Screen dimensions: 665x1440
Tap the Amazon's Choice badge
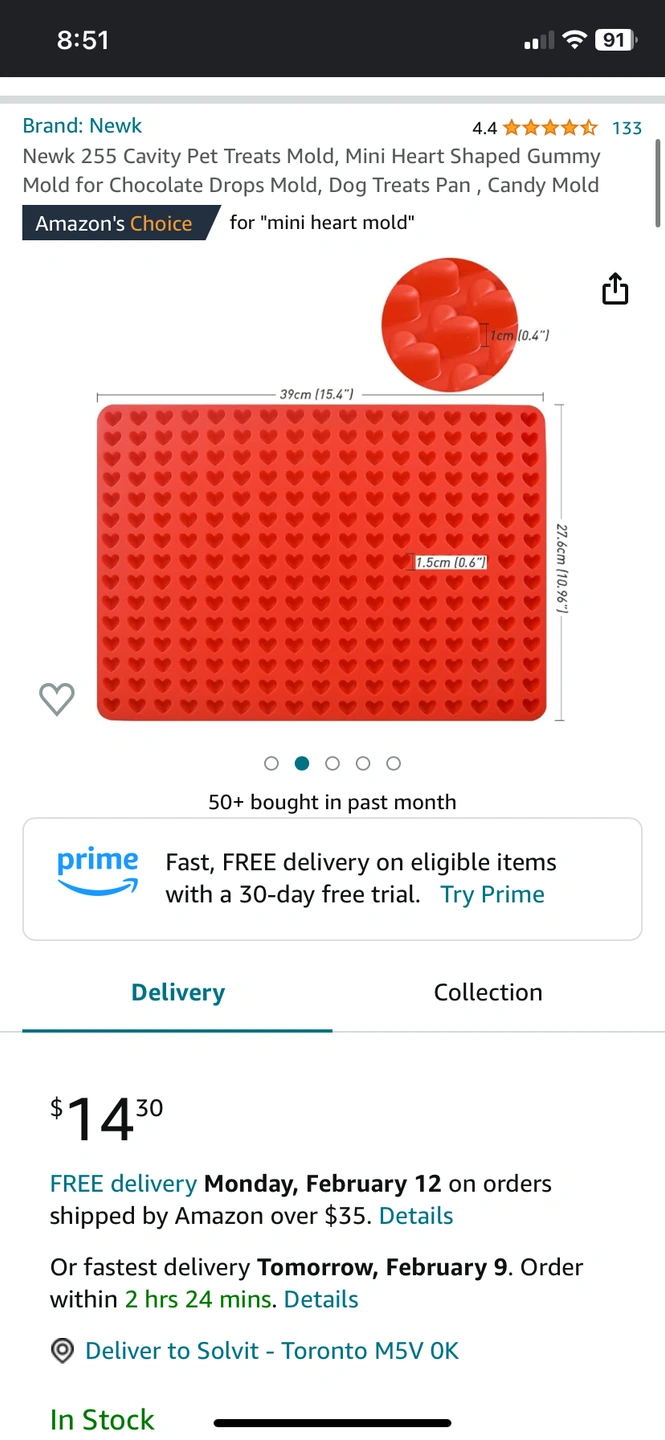(x=120, y=223)
